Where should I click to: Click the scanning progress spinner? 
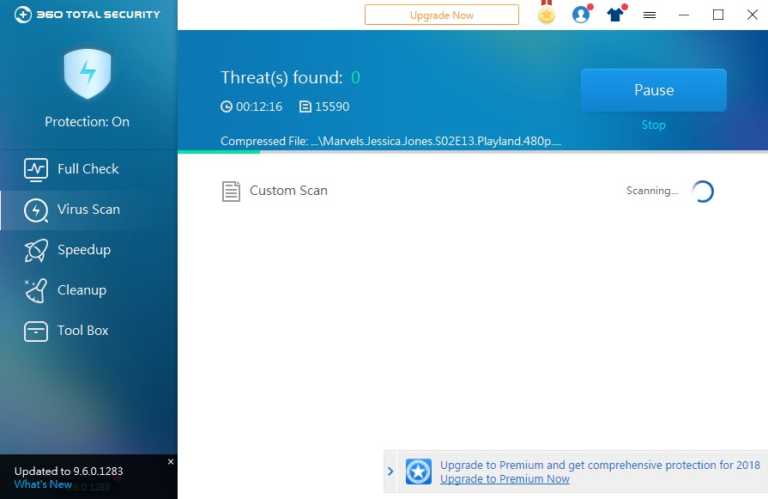pyautogui.click(x=703, y=191)
